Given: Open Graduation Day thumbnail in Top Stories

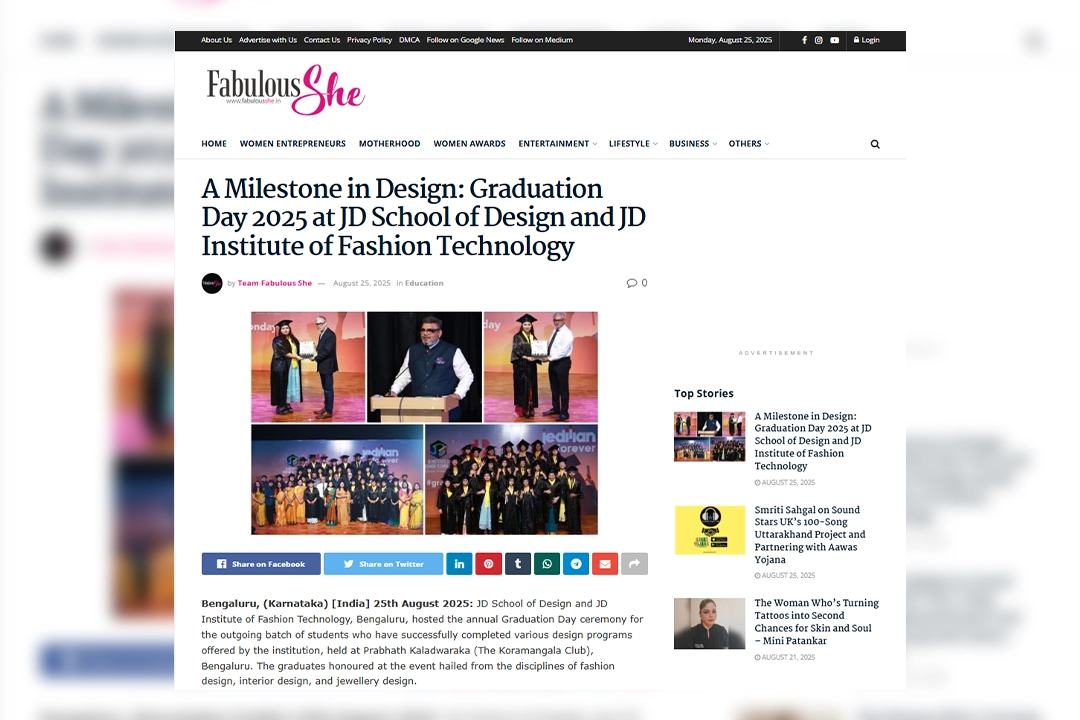Looking at the screenshot, I should (x=709, y=437).
